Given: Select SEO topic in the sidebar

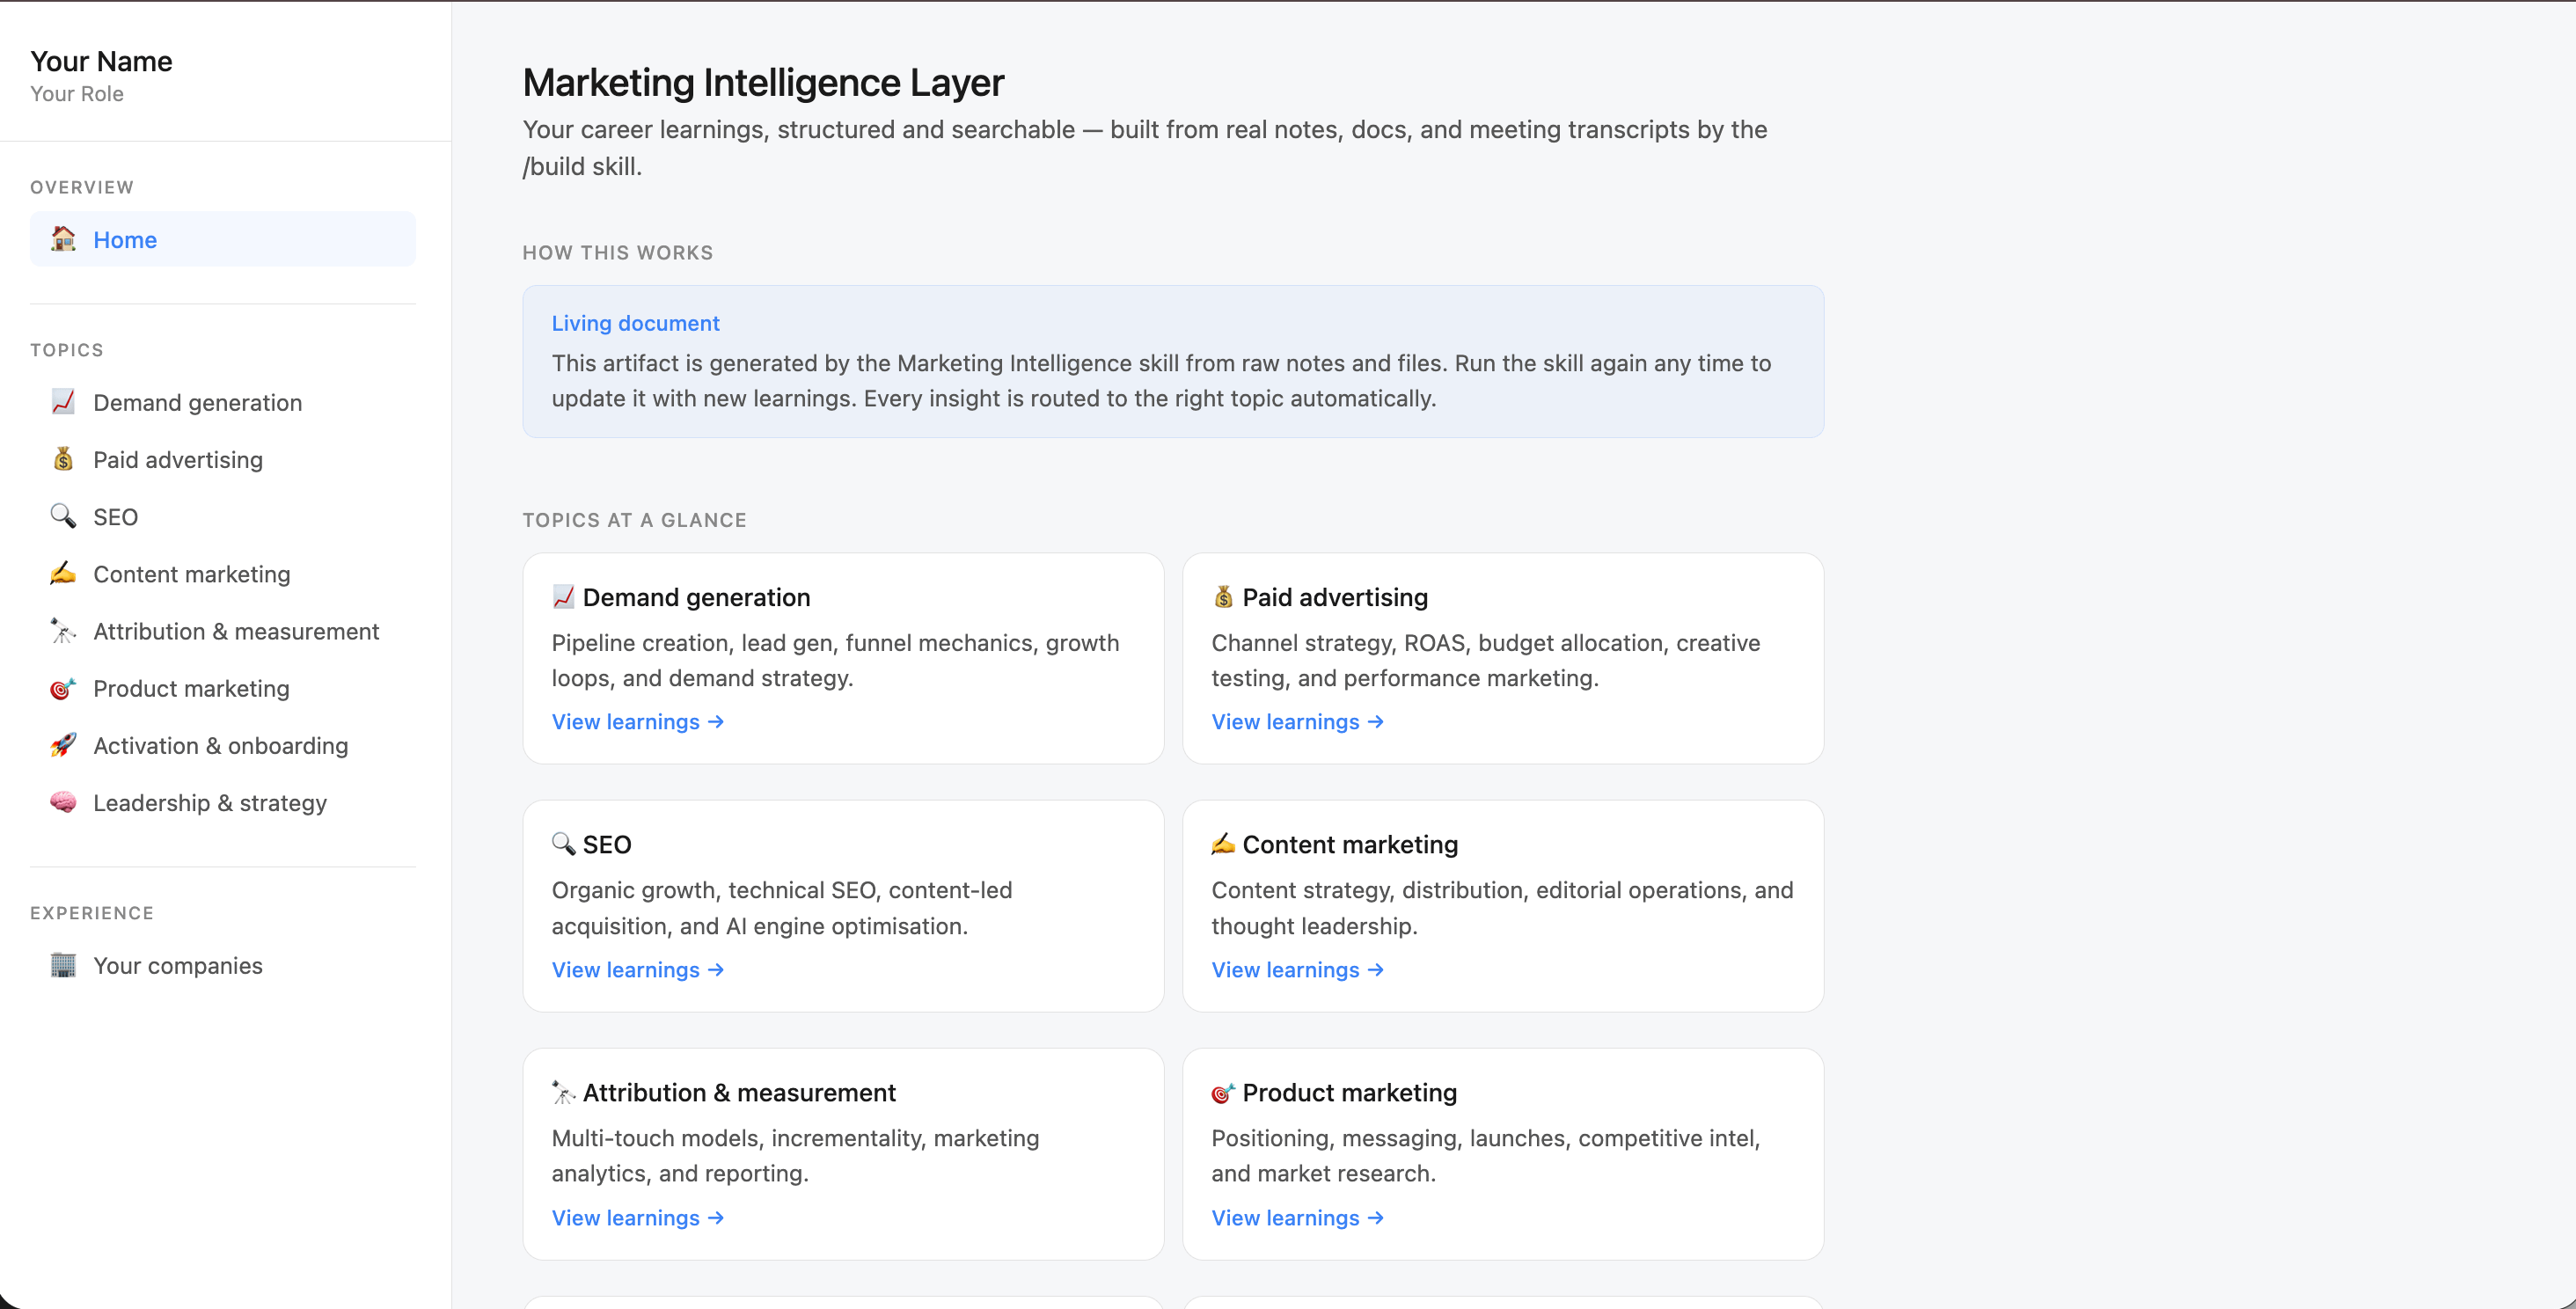Looking at the screenshot, I should pos(223,516).
